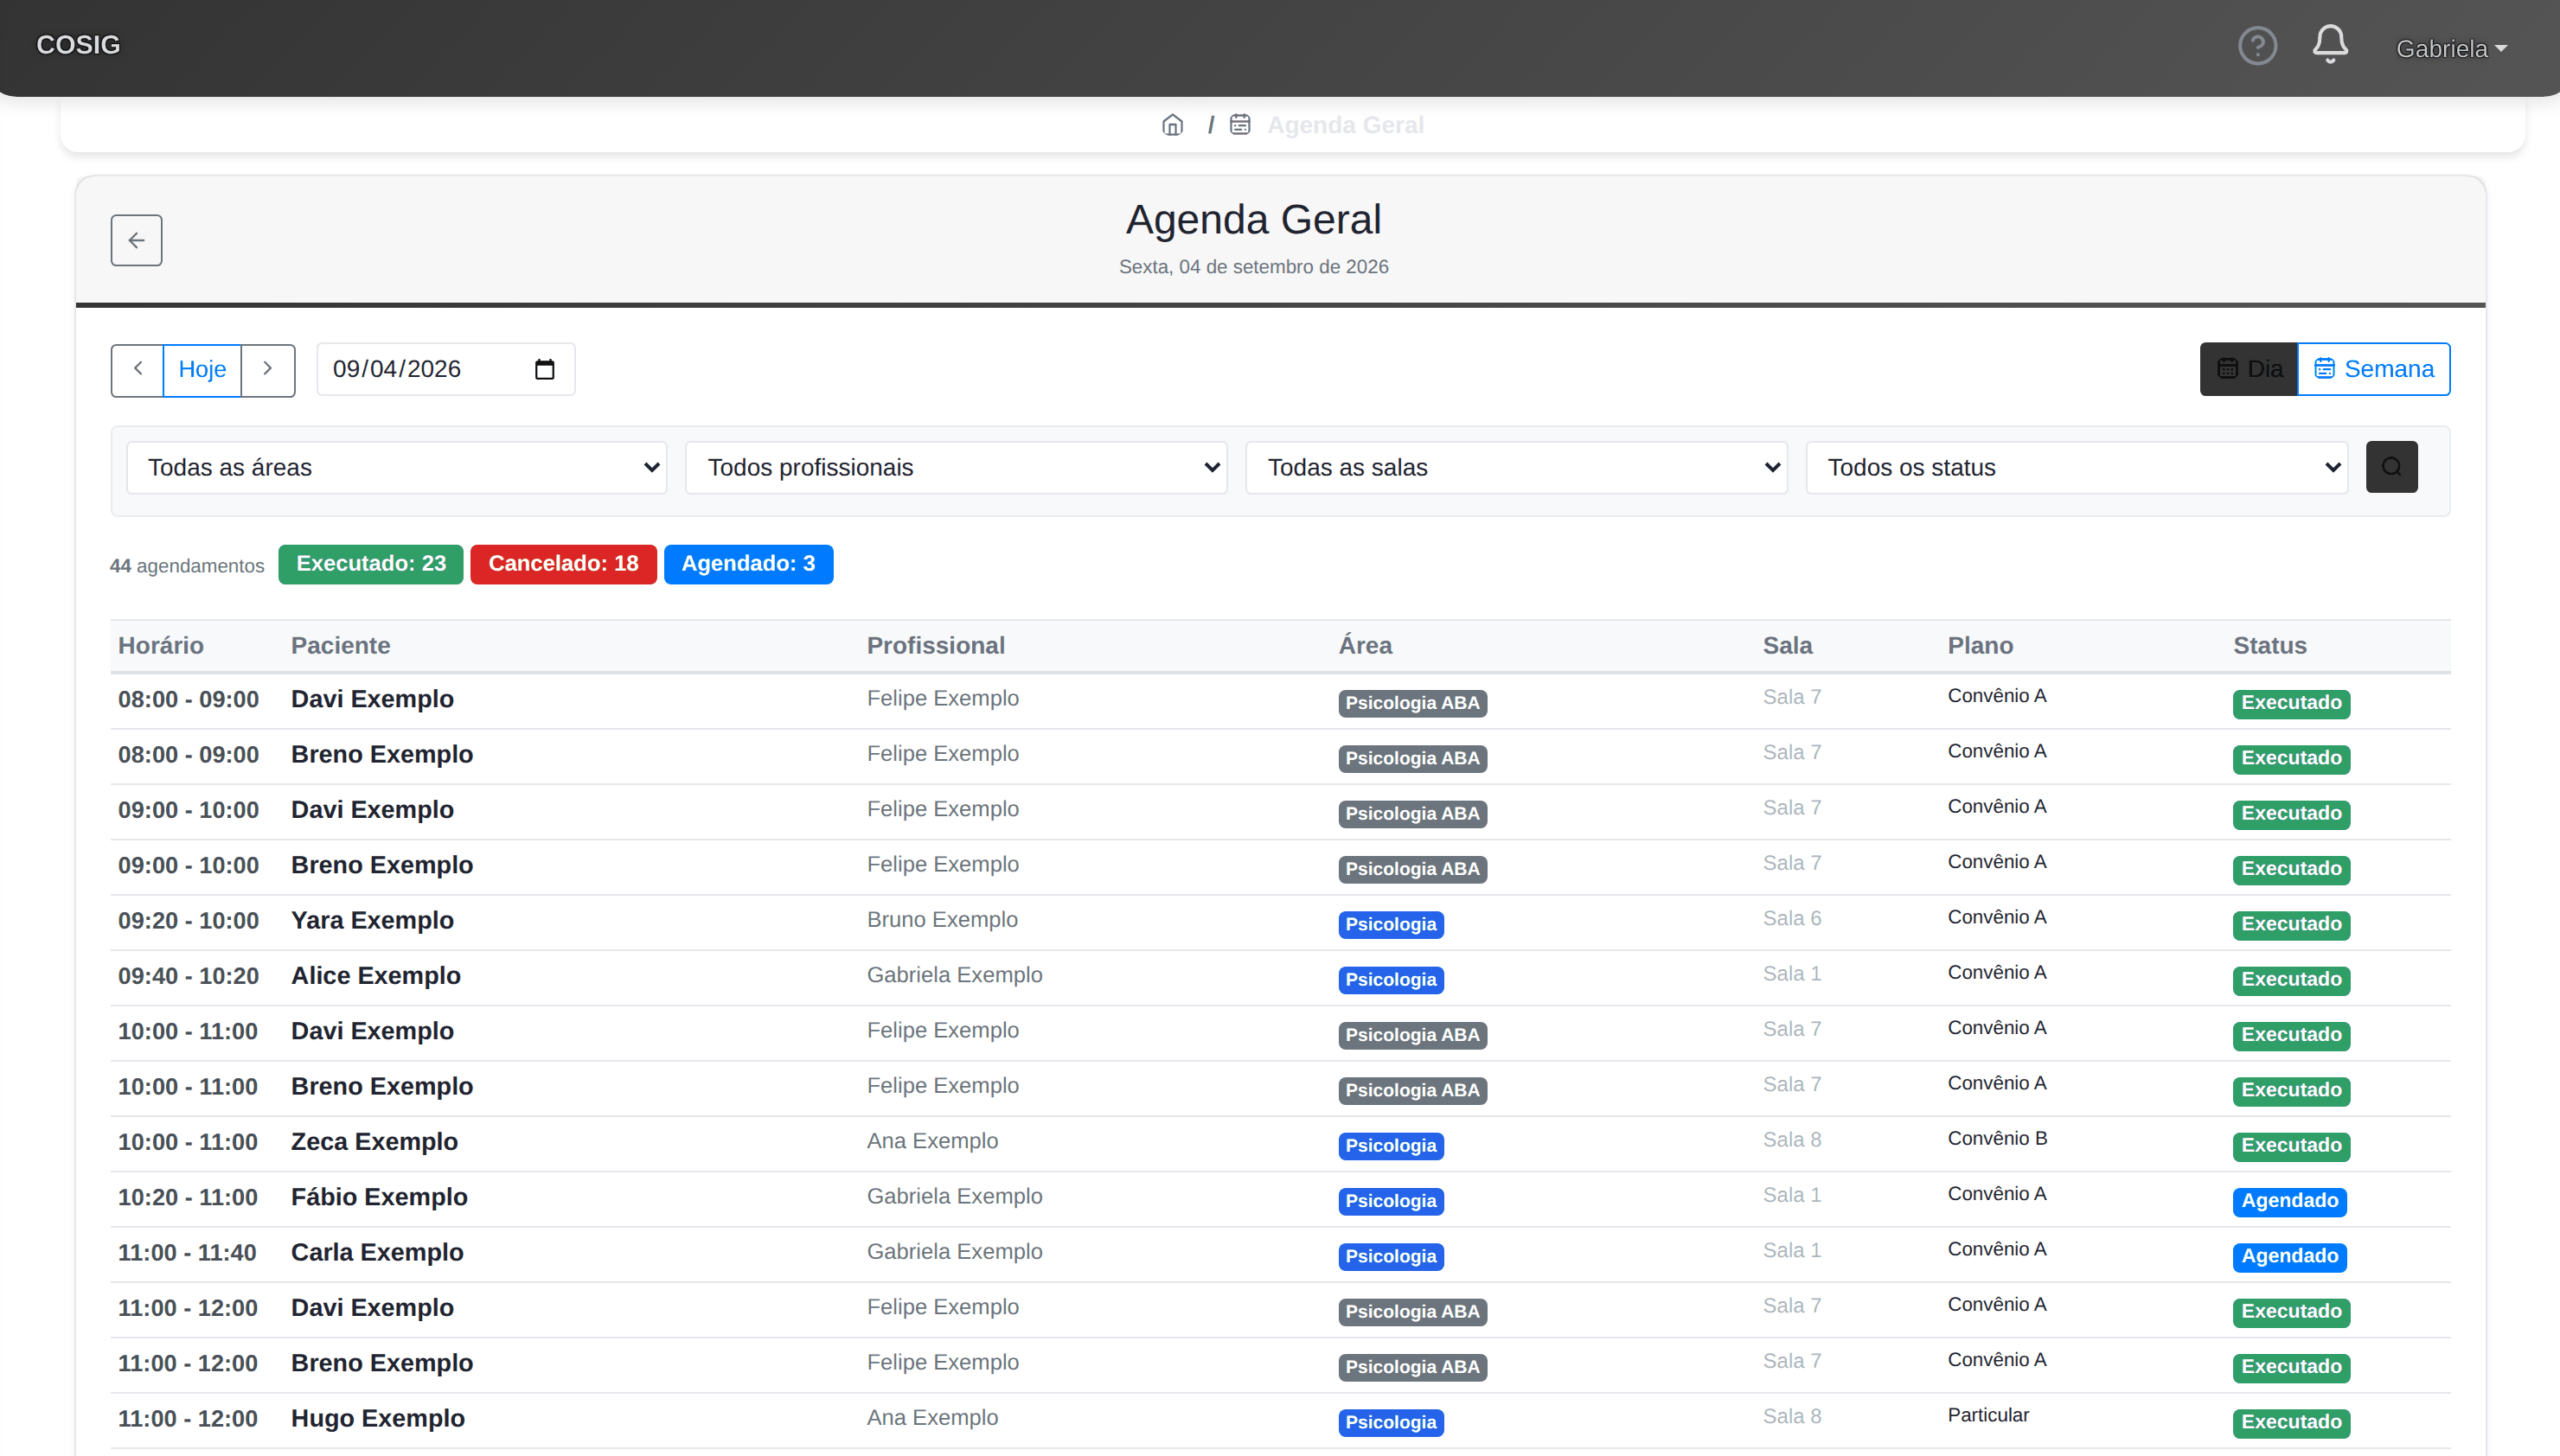
Task: Click COSIG brand link
Action: pyautogui.click(x=78, y=45)
